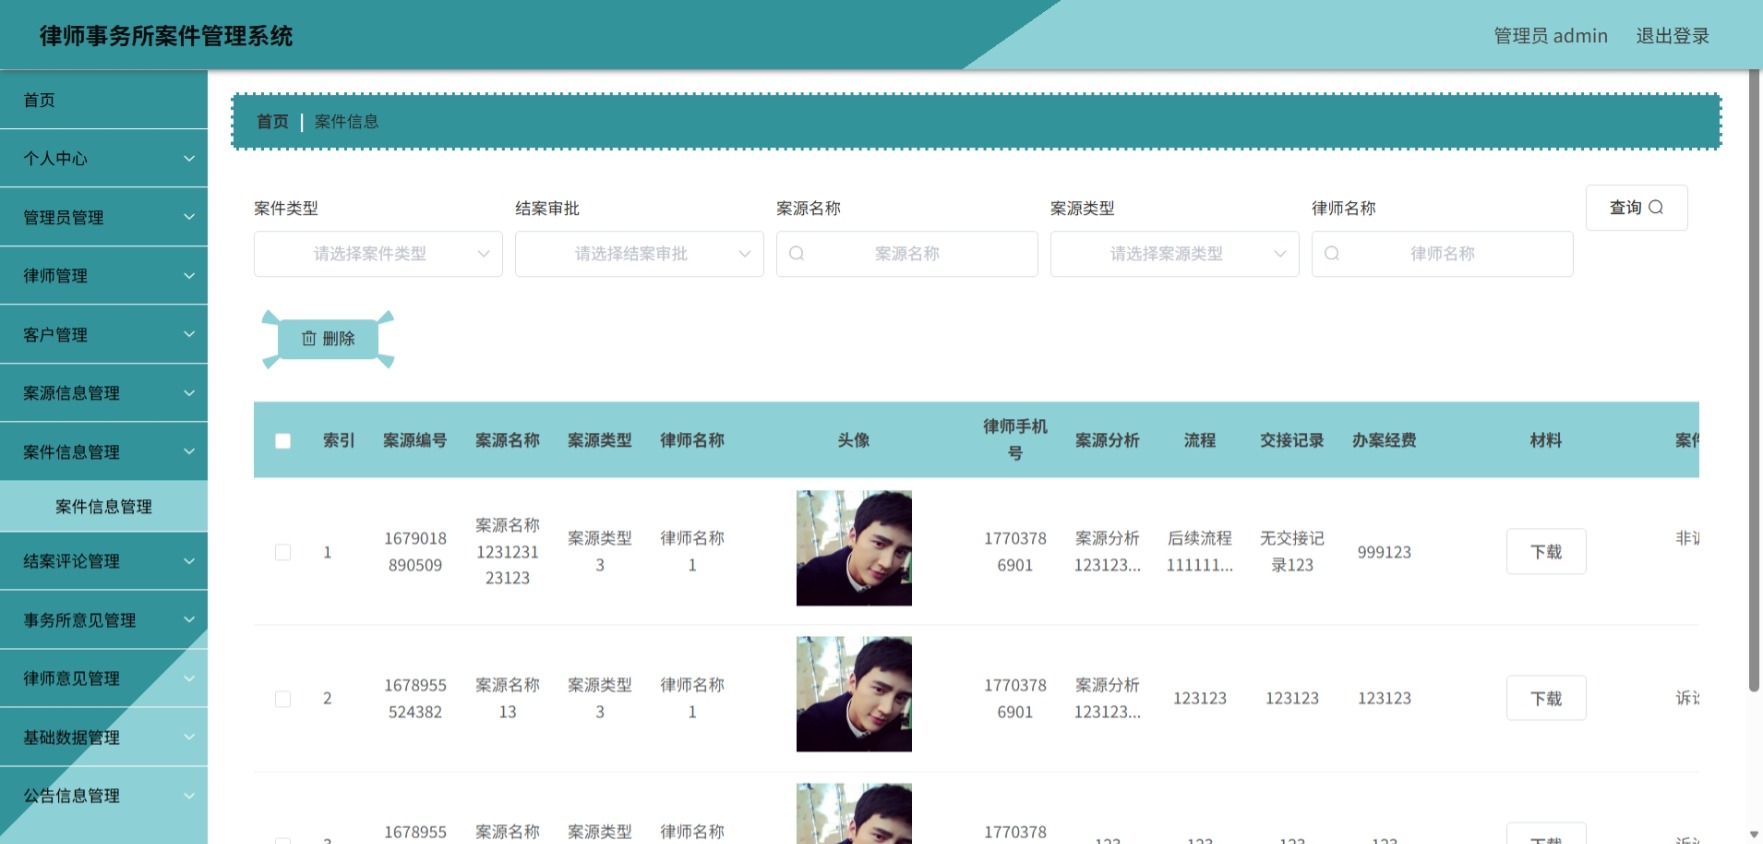Go to 首页 in the sidebar
This screenshot has height=844, width=1763.
(x=104, y=100)
